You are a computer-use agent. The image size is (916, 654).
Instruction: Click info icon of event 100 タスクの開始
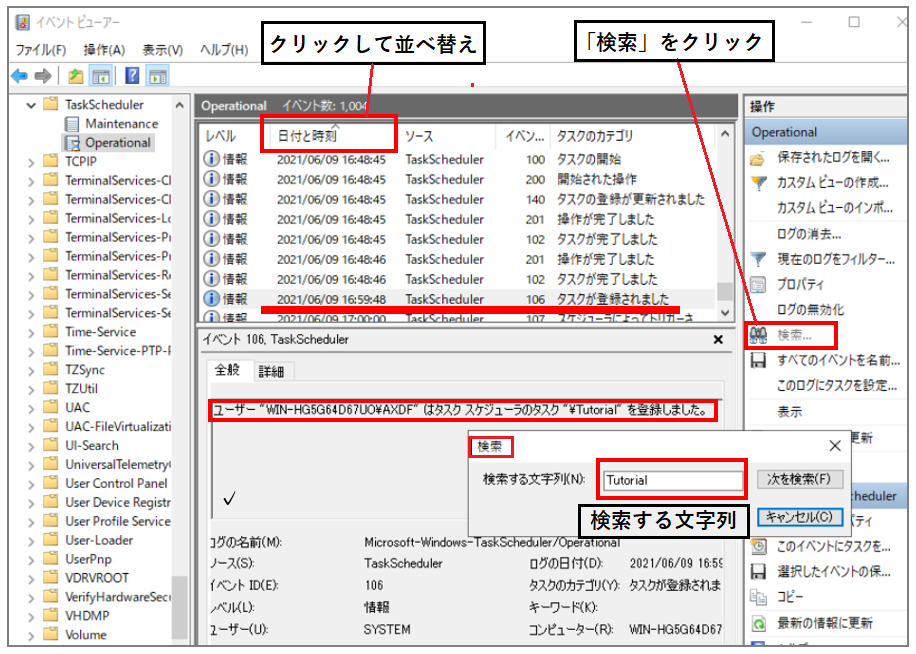[x=211, y=159]
